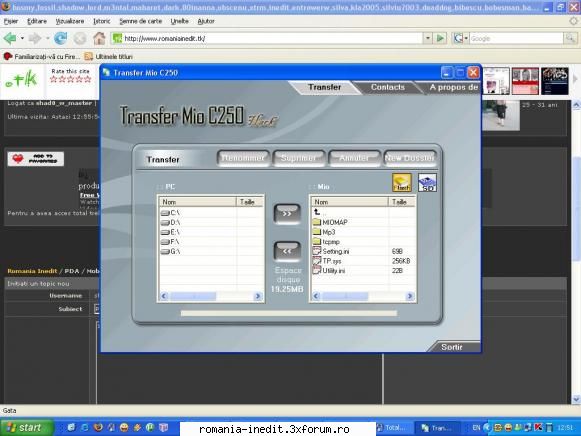This screenshot has width=581, height=436.
Task: Click the Sortir button
Action: (x=452, y=347)
